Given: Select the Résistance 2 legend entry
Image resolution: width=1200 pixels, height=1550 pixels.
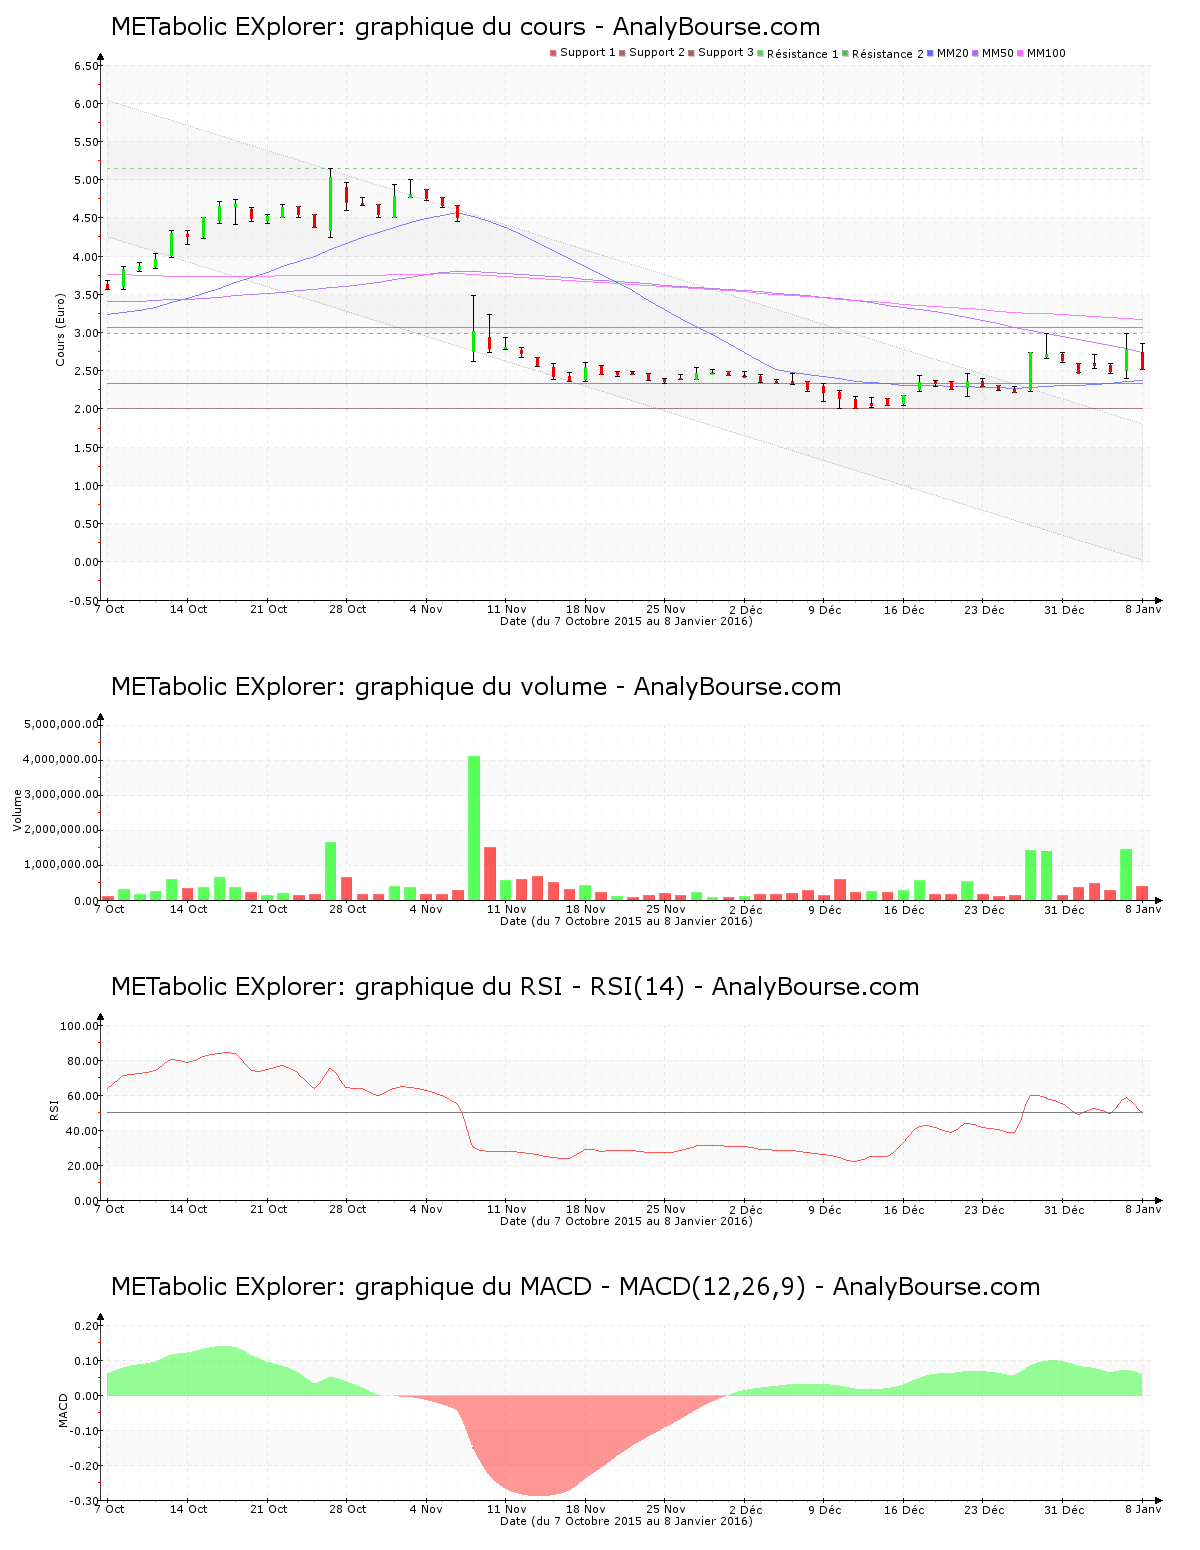Looking at the screenshot, I should [883, 53].
